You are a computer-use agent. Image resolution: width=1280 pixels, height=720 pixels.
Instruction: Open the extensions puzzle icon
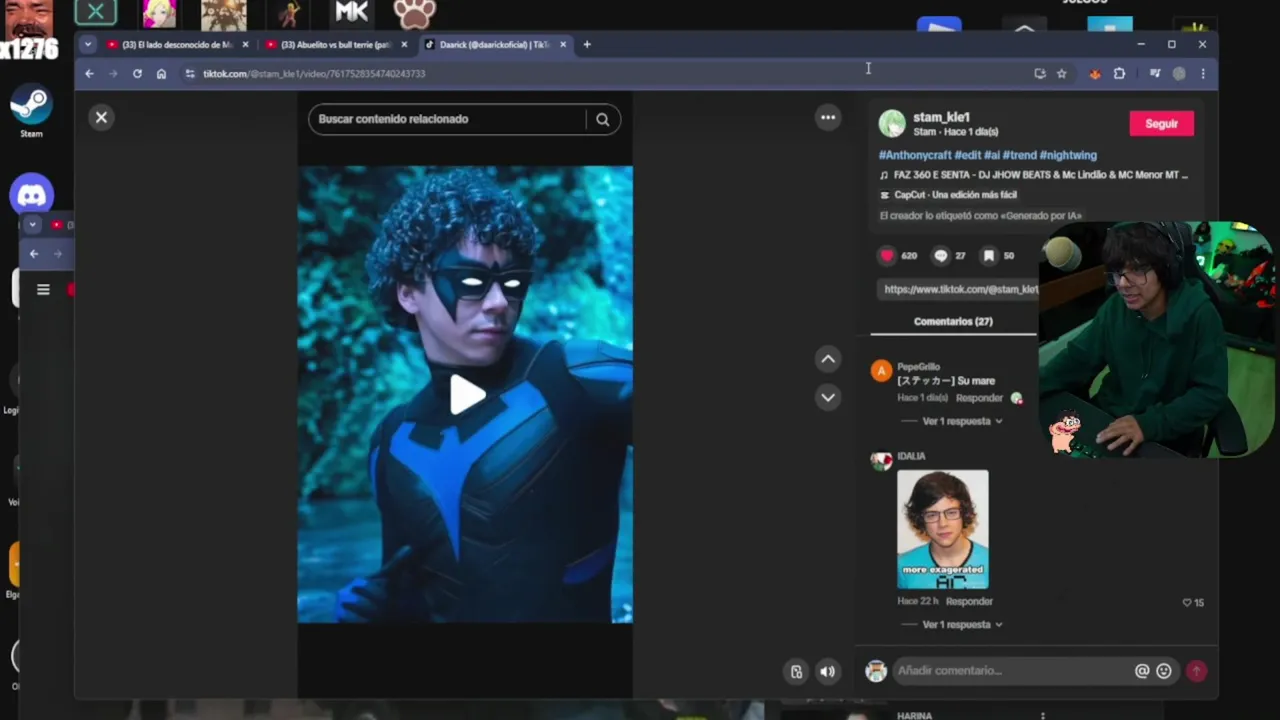coord(1119,73)
